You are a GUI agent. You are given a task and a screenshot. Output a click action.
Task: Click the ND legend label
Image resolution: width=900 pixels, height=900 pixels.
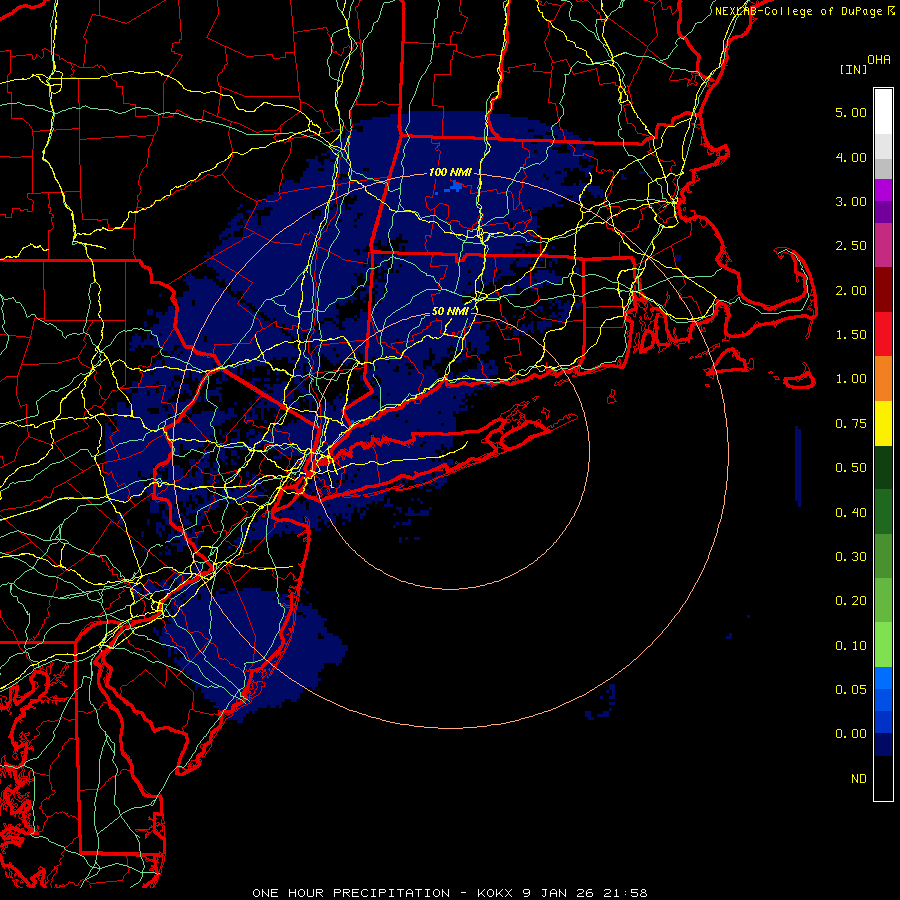pyautogui.click(x=859, y=779)
